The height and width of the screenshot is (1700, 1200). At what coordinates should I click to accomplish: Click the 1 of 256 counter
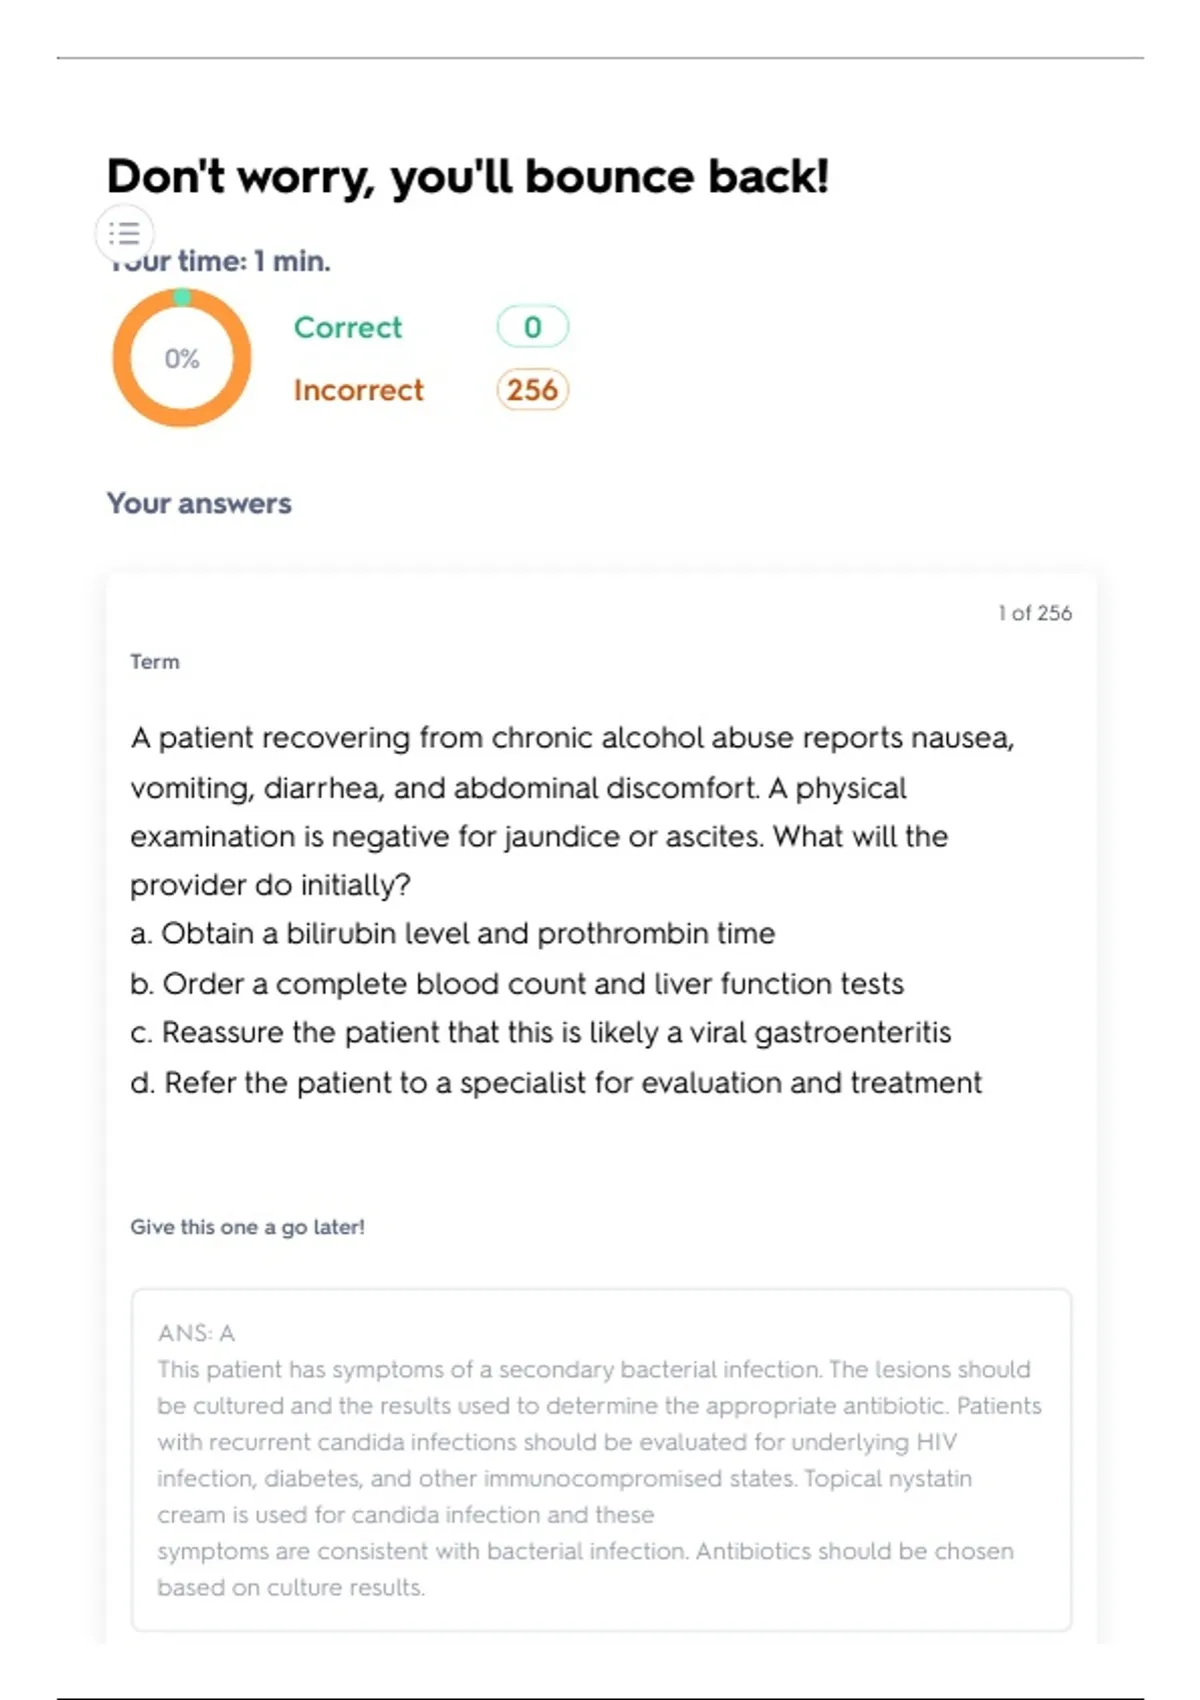tap(1034, 613)
